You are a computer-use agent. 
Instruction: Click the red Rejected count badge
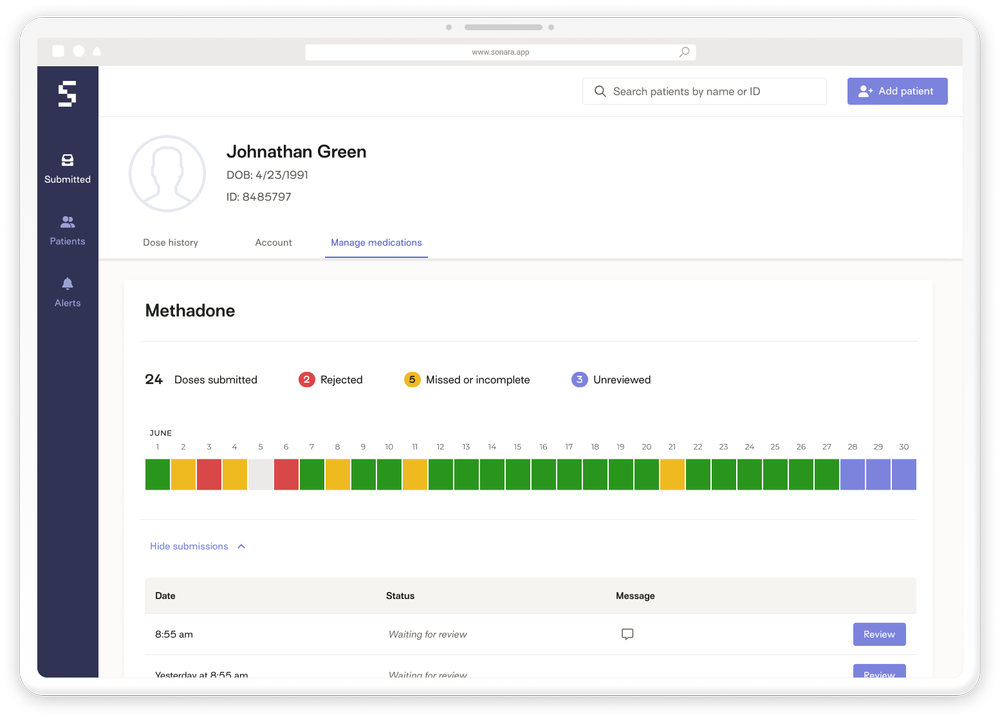tap(307, 379)
